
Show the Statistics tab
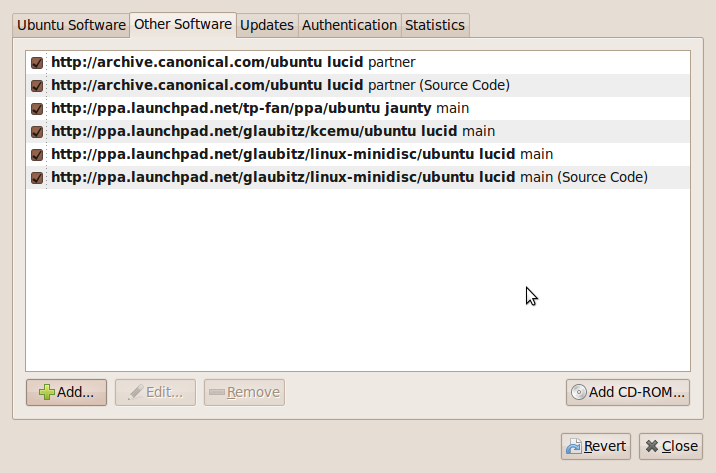tap(435, 25)
